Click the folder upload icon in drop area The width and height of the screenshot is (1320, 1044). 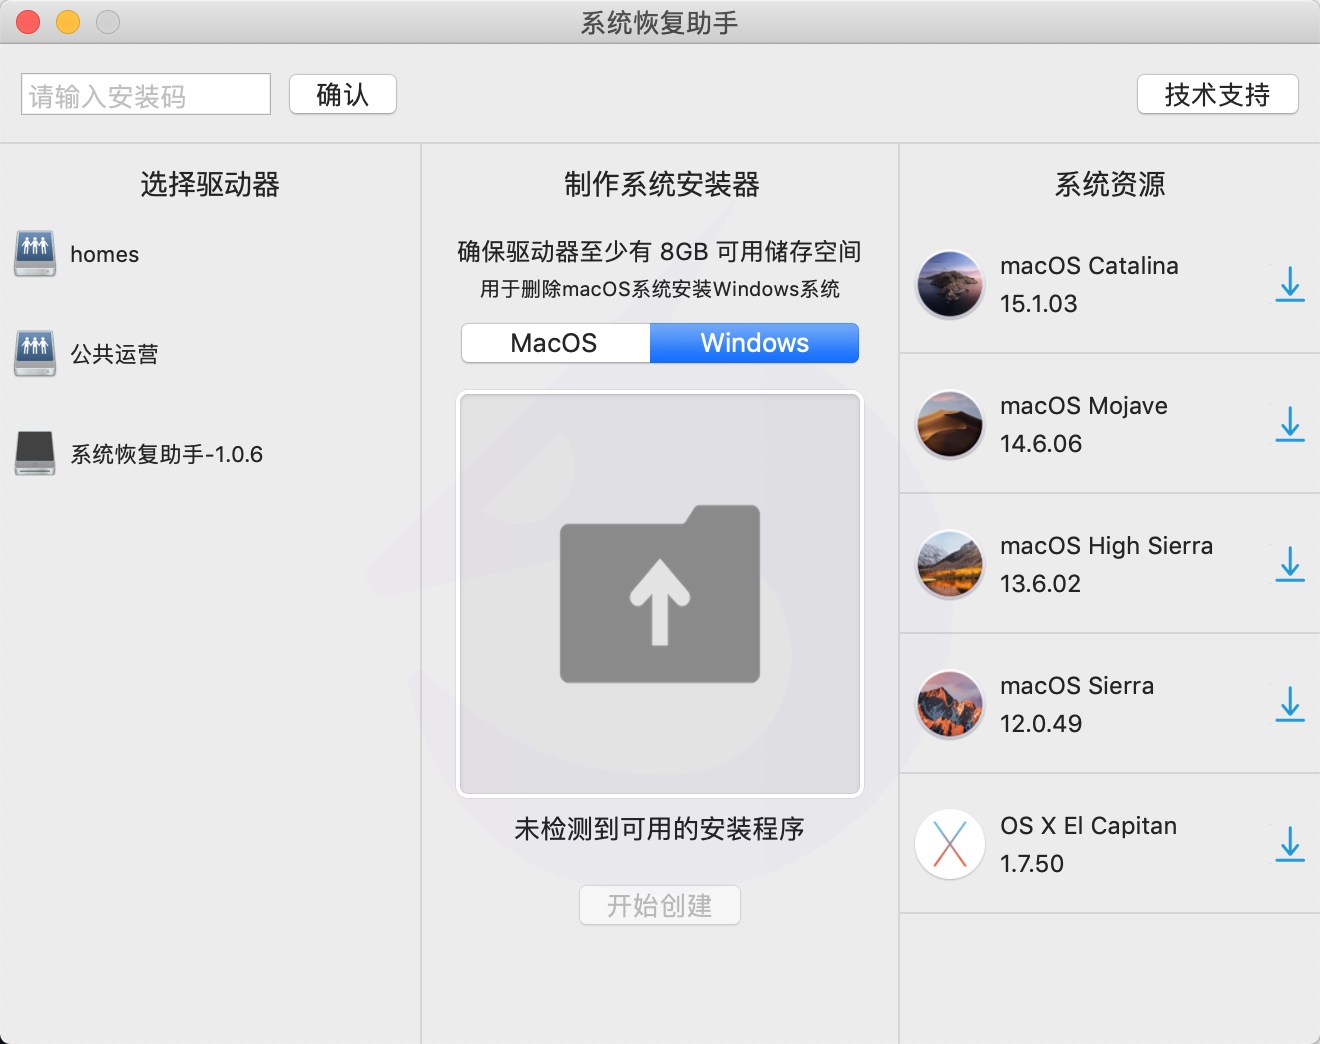pos(660,594)
